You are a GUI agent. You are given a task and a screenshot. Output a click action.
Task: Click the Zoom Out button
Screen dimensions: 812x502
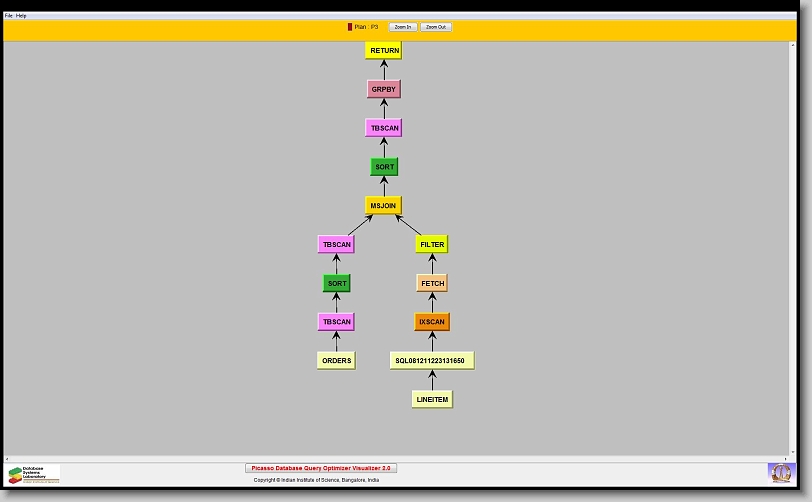[436, 27]
